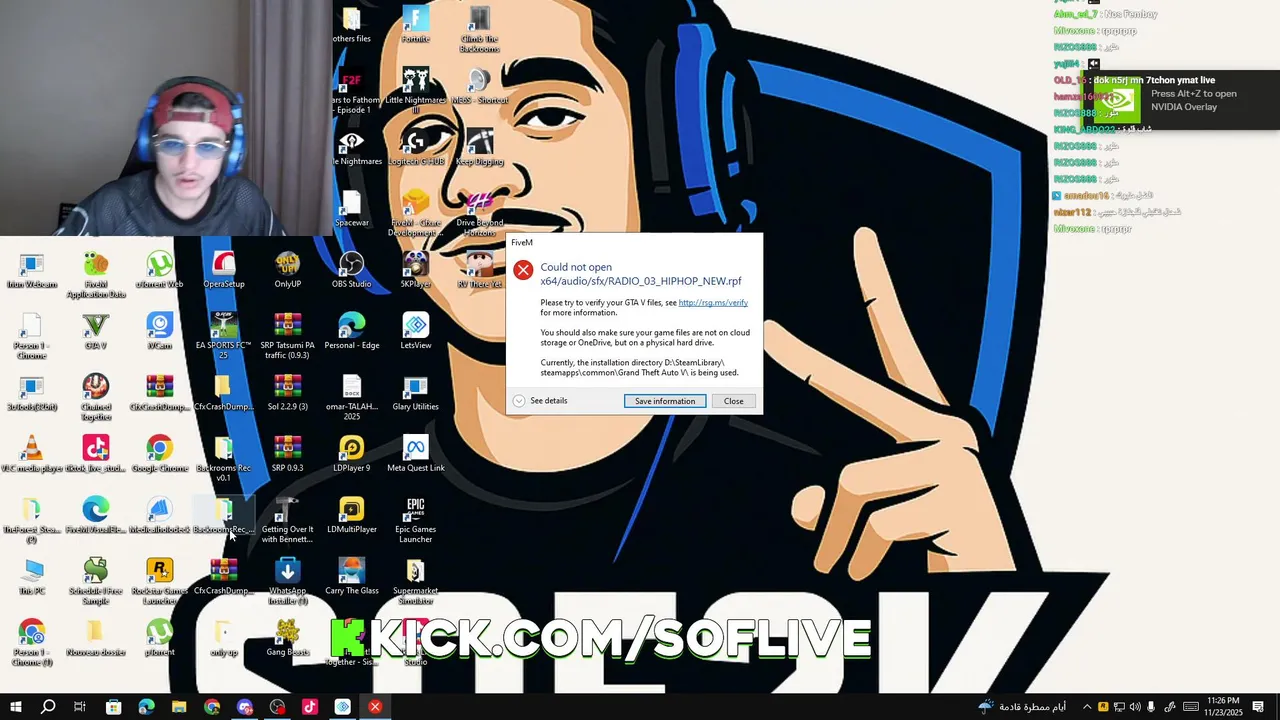
Task: Open Task View on the taskbar
Action: coord(79,707)
